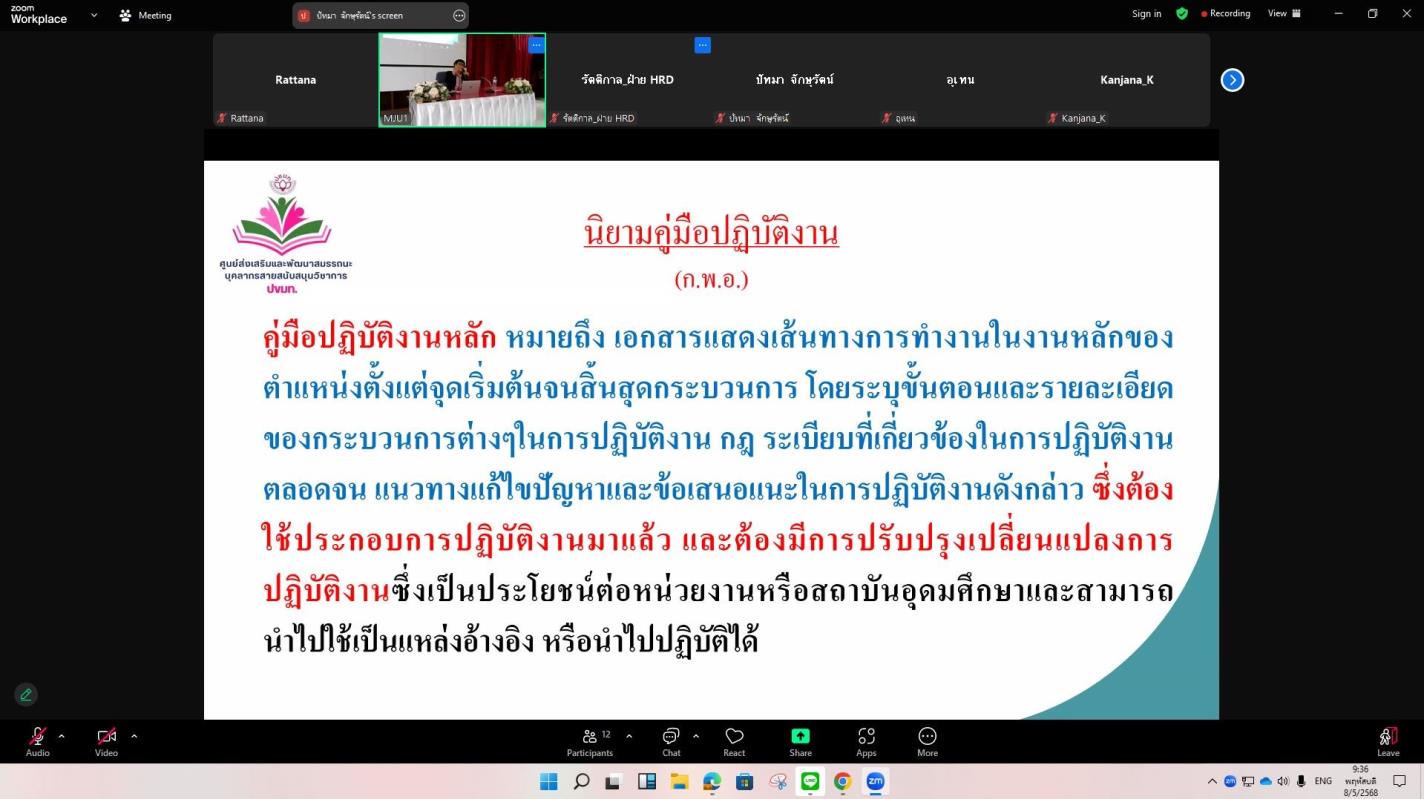Expand the Participants options arrow
Screen dimensions: 1424x799
(629, 736)
